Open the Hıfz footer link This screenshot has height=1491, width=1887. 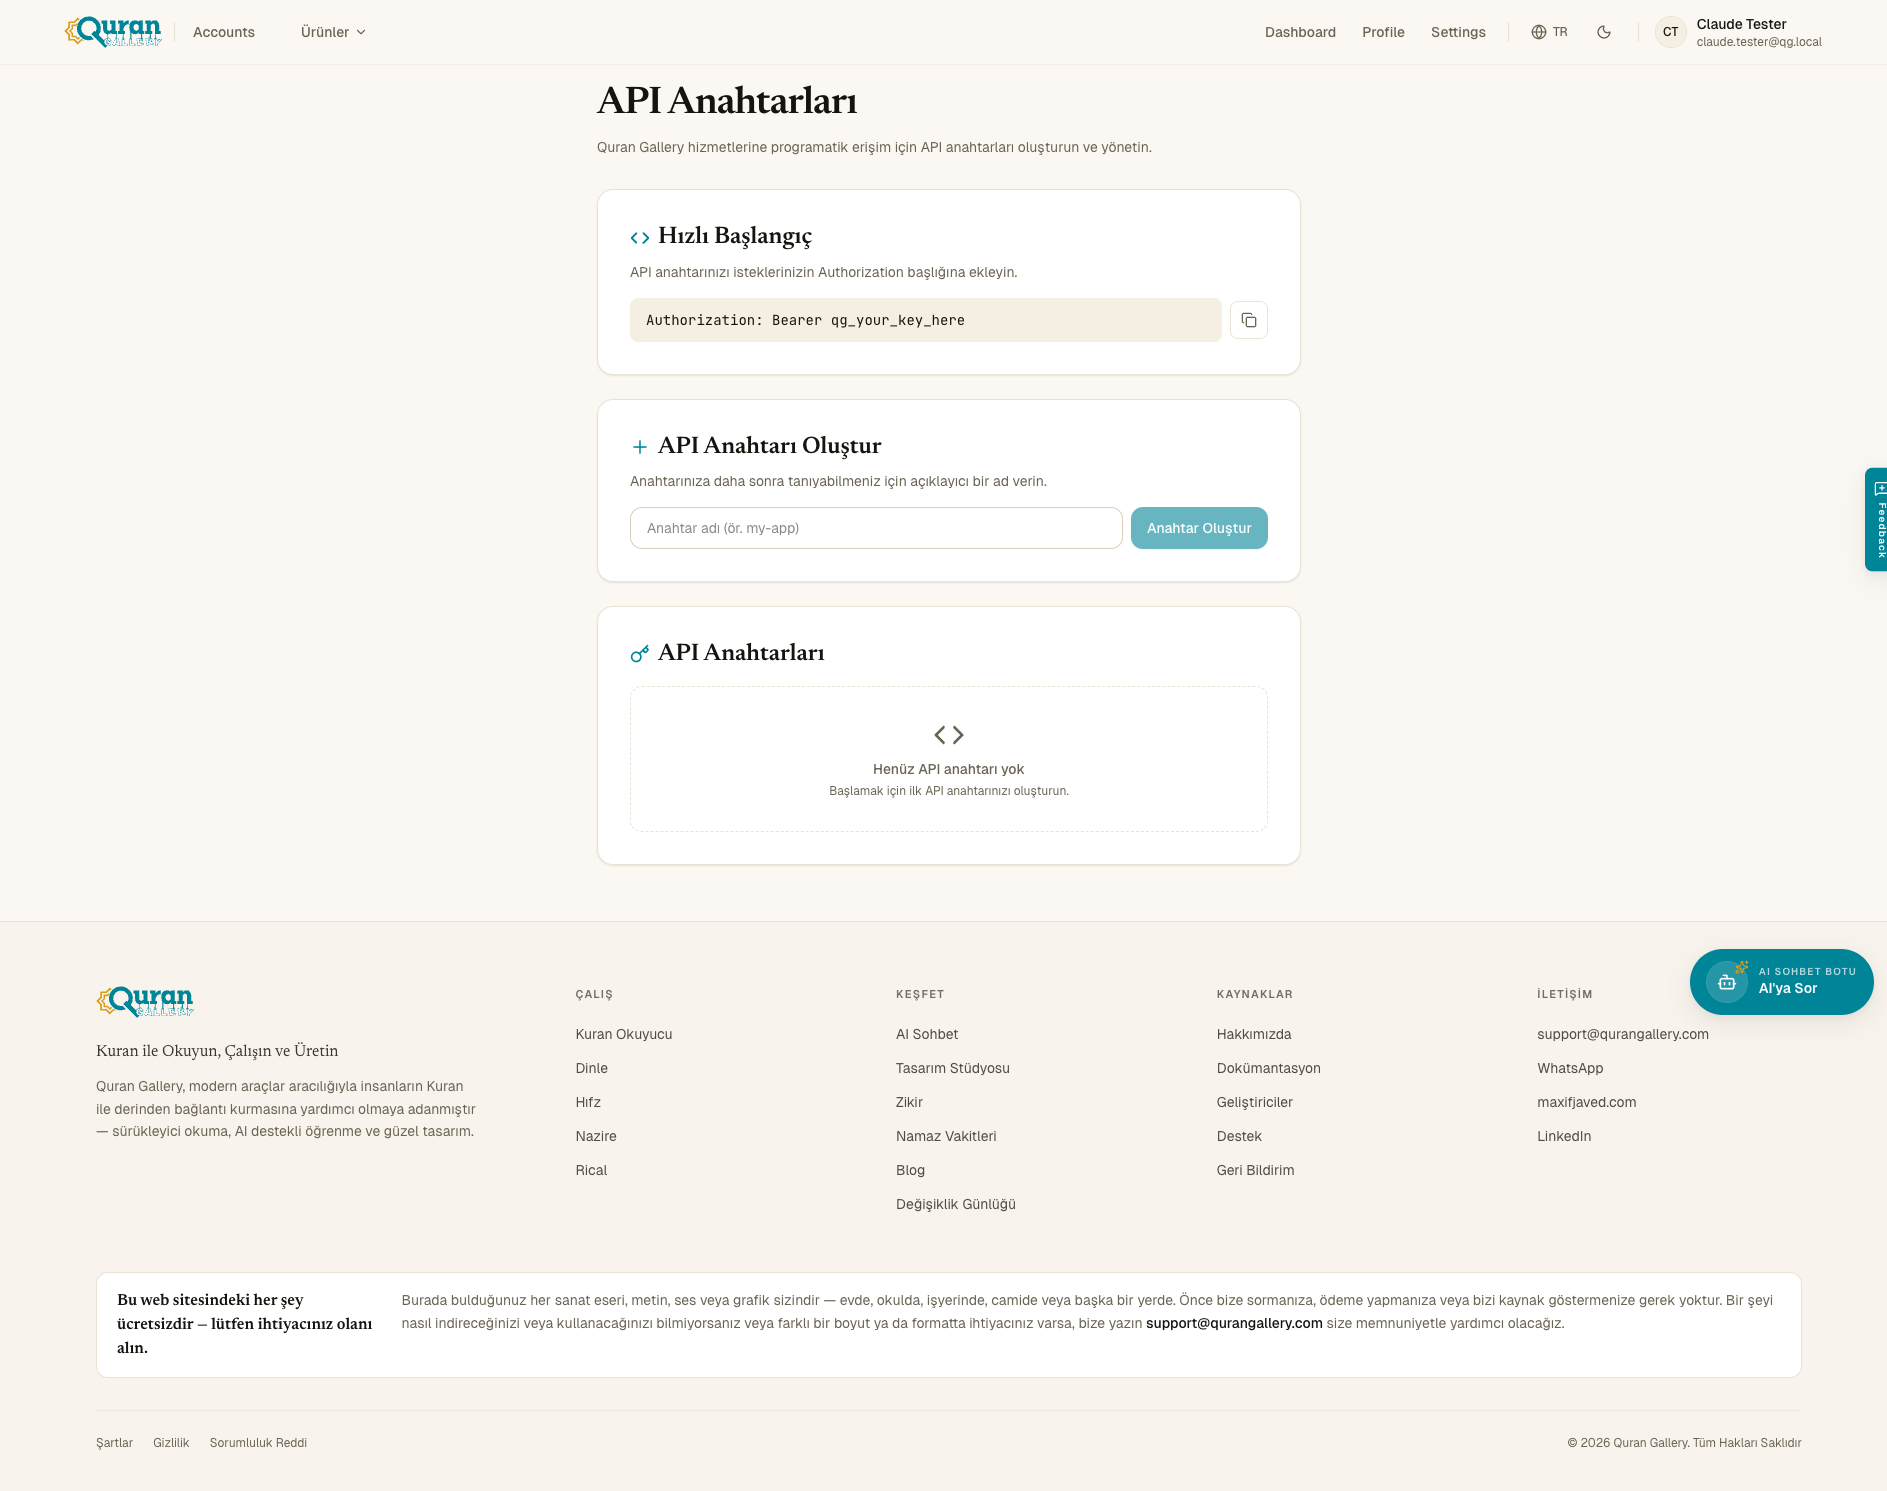[588, 1102]
